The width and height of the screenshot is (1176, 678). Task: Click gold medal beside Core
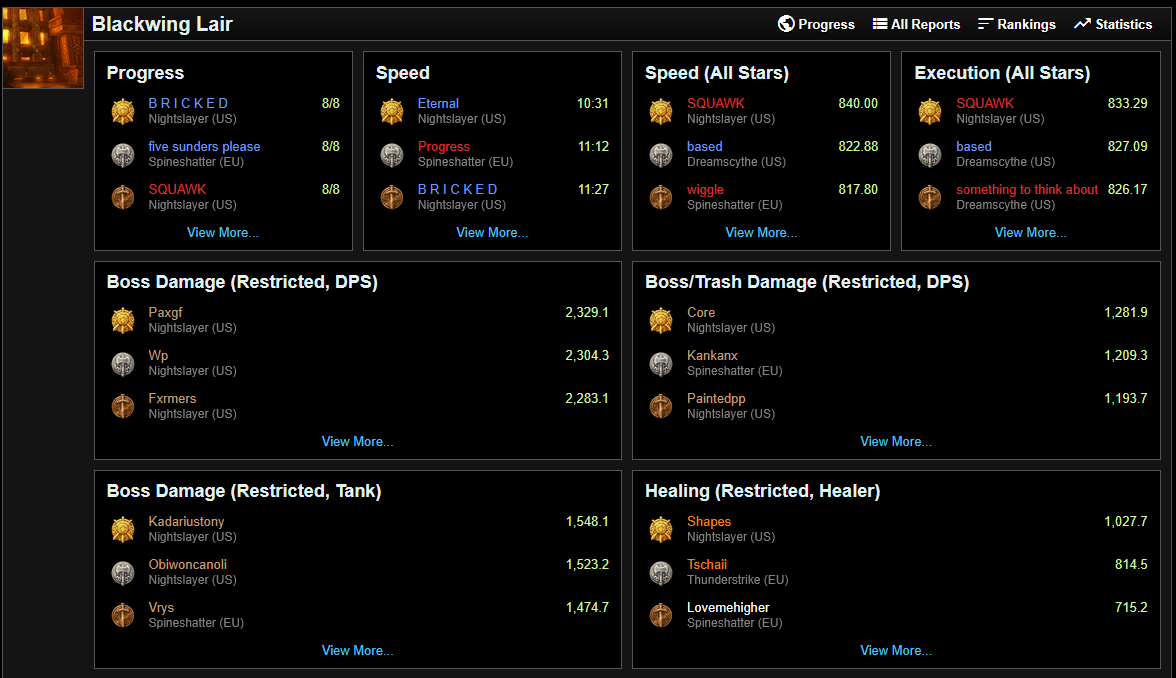[x=662, y=320]
